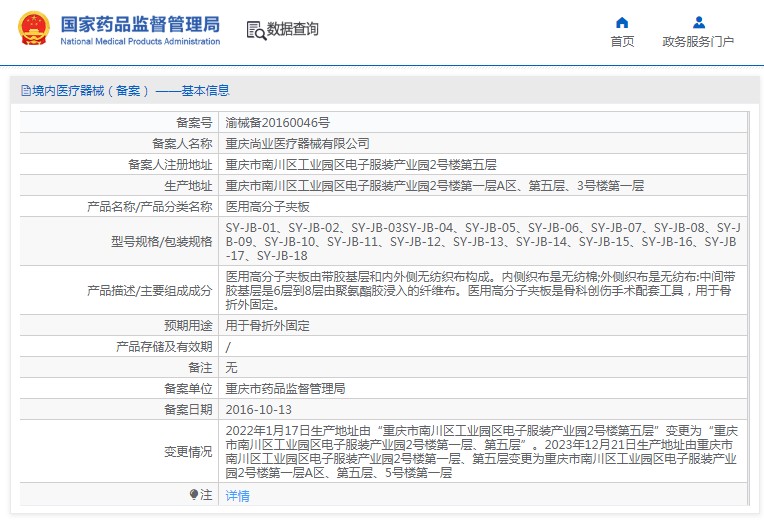Click the lightbulb 注 icon
Viewport: 764px width, 527px height.
pos(194,495)
